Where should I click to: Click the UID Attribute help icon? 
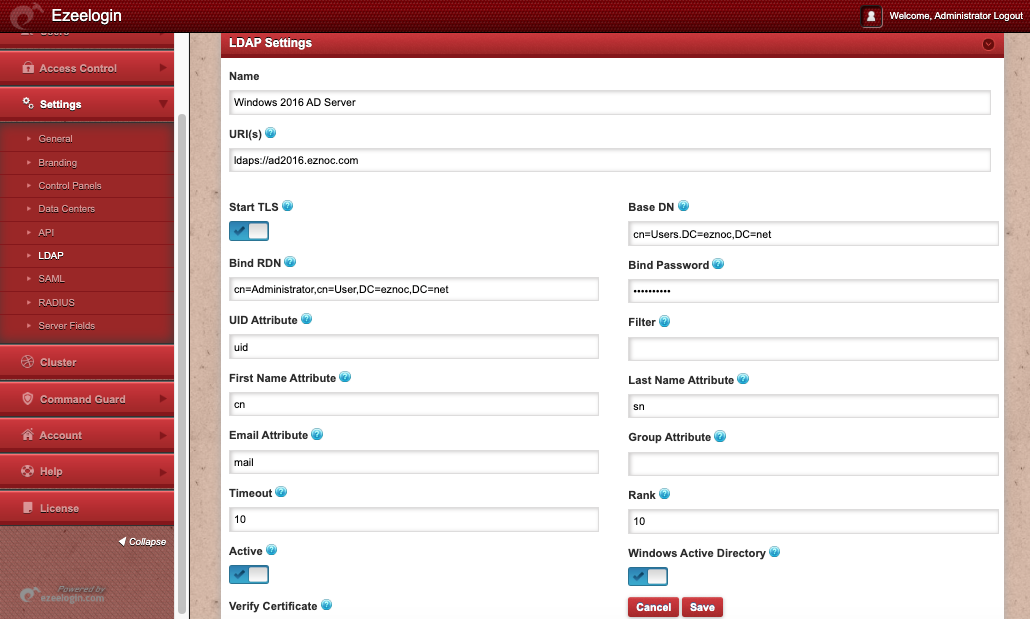306,319
